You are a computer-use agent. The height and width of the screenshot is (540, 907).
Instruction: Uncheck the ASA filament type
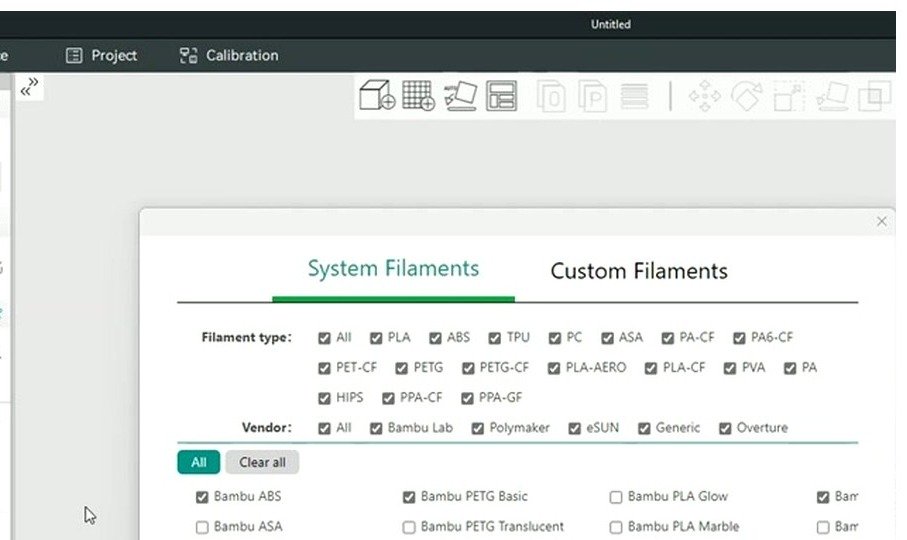click(x=607, y=338)
